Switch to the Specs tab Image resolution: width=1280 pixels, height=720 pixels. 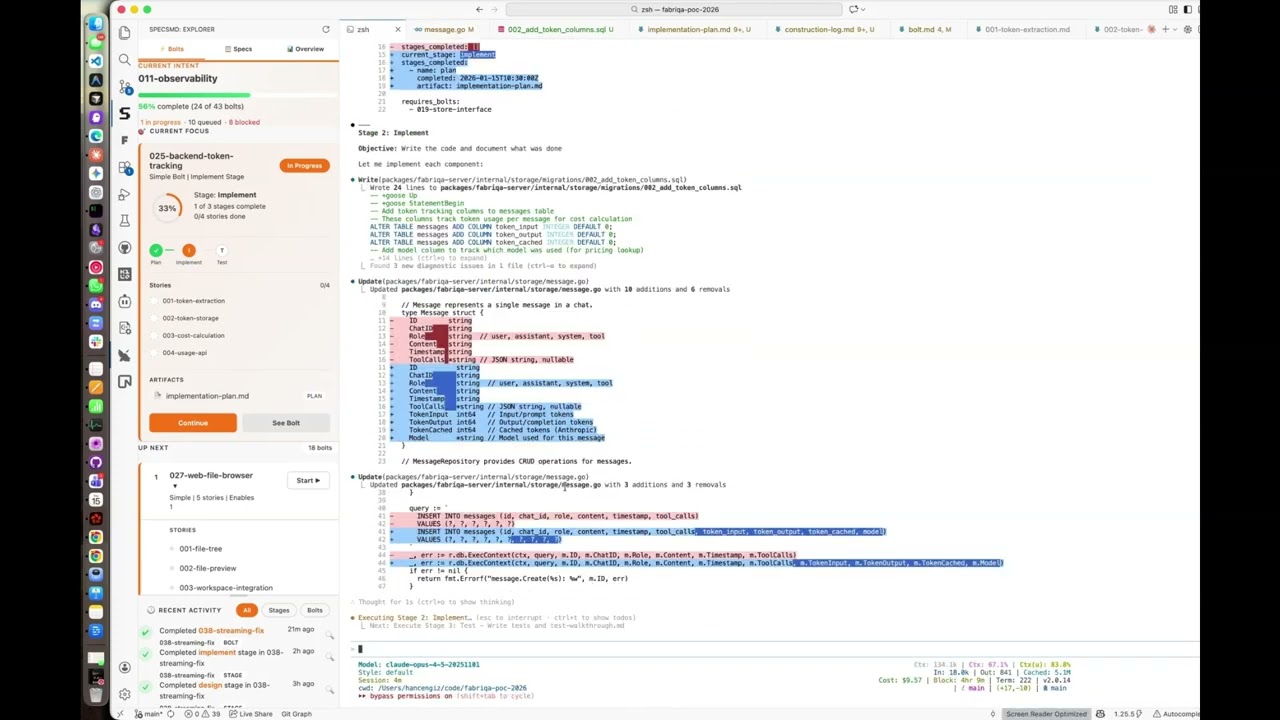pyautogui.click(x=239, y=49)
